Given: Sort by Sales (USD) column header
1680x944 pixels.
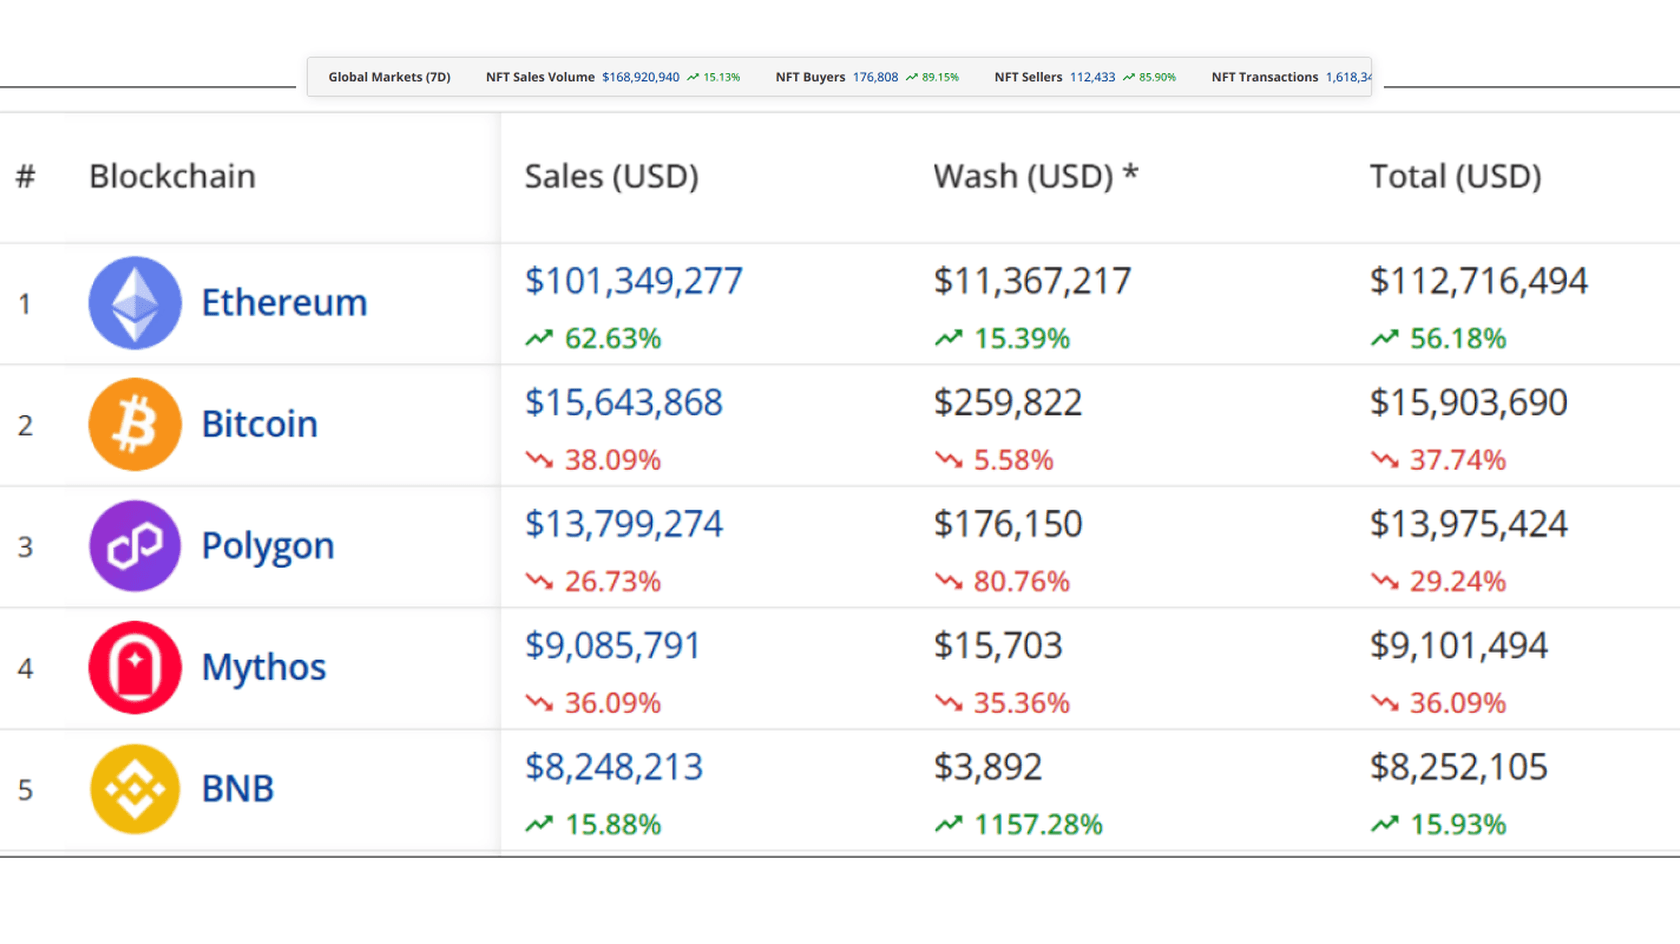Looking at the screenshot, I should 611,176.
